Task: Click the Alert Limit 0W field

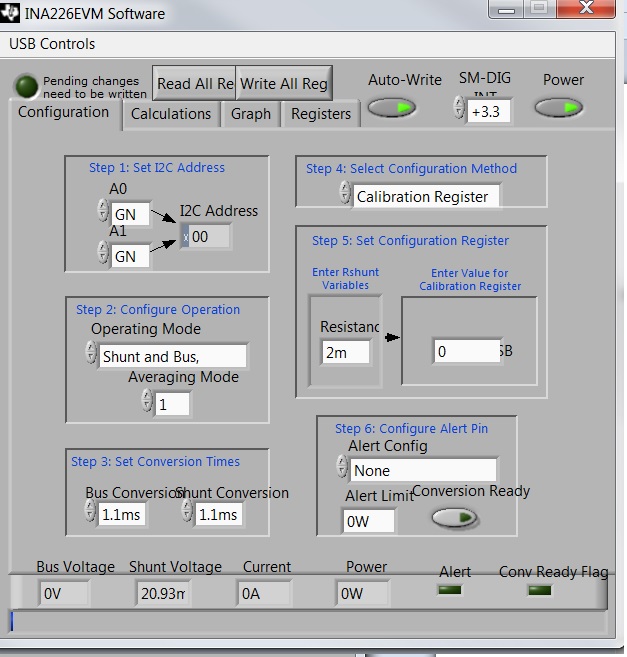Action: pyautogui.click(x=369, y=521)
